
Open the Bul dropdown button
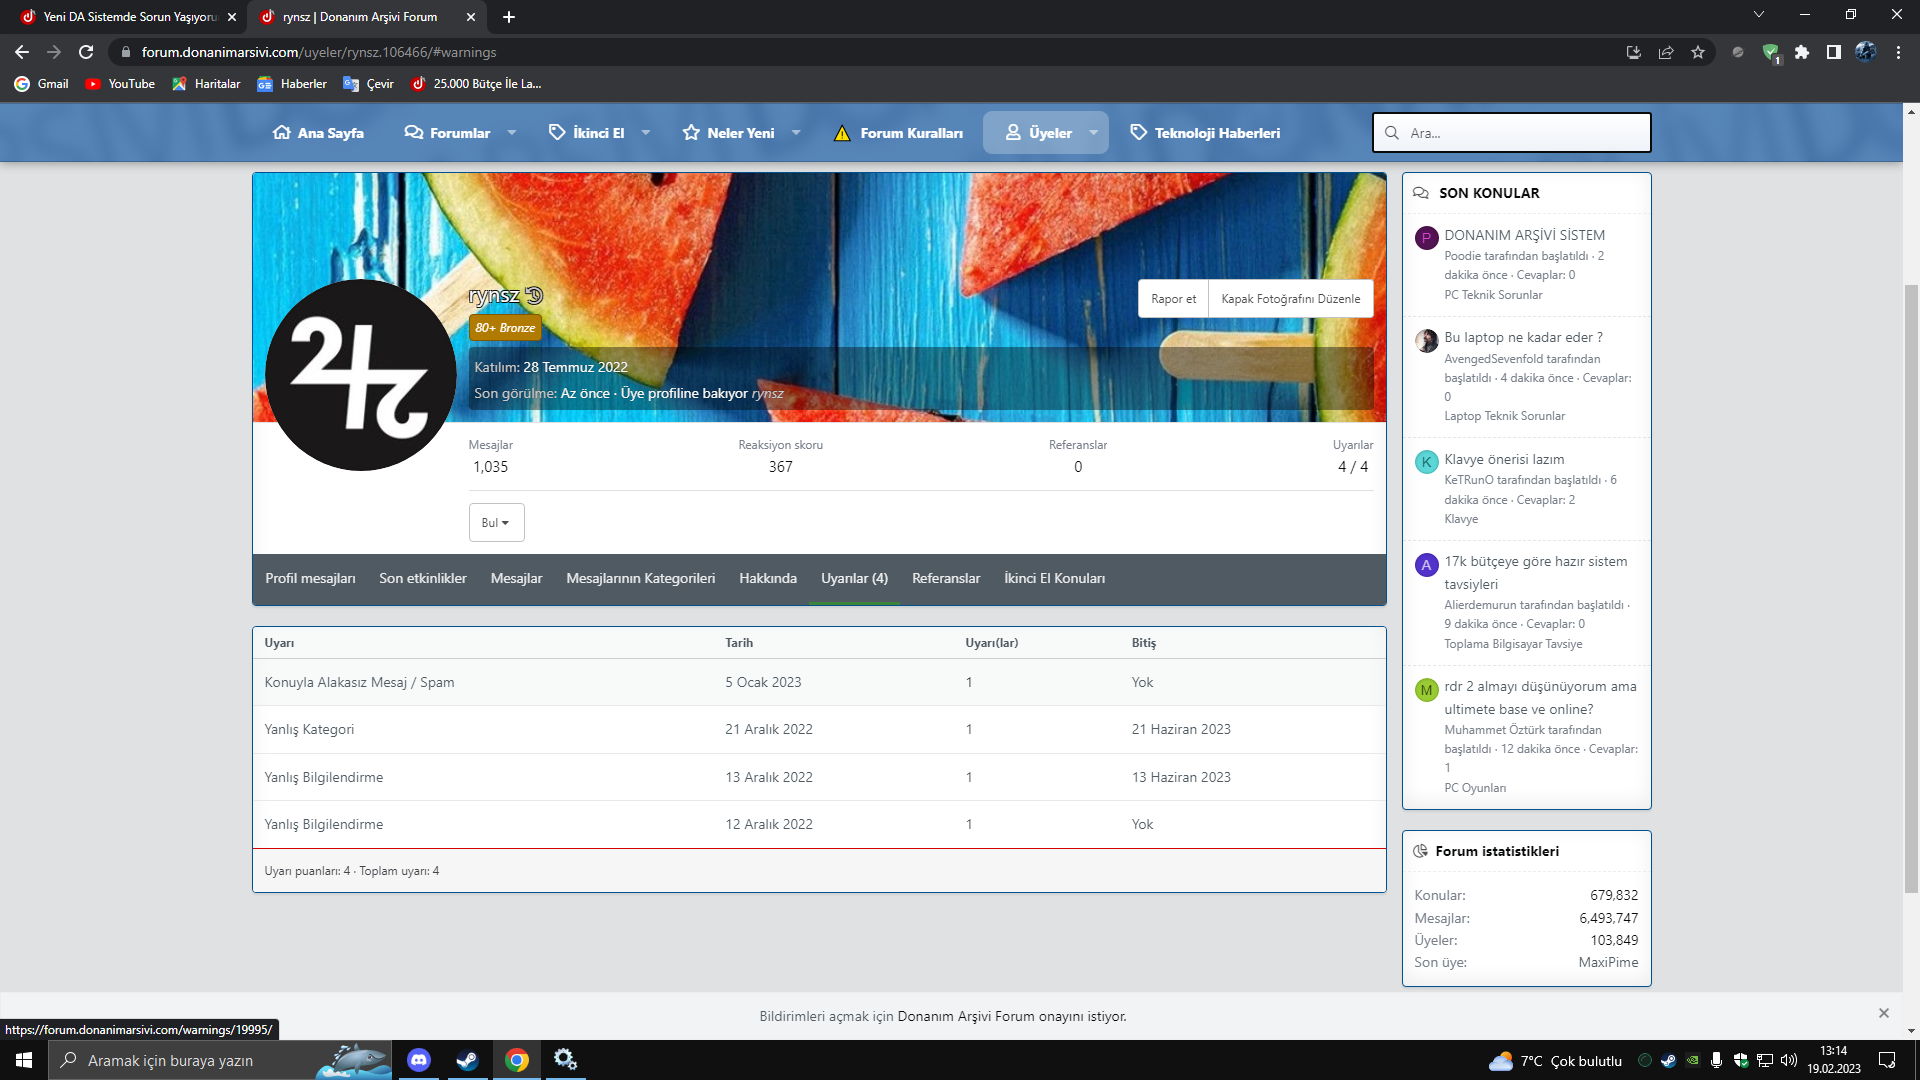496,523
